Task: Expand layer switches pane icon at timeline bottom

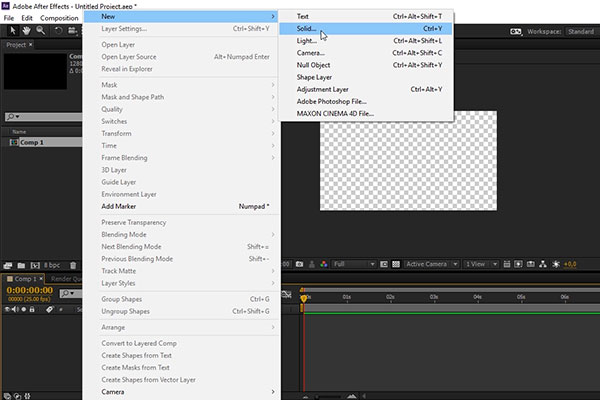Action: [7, 396]
